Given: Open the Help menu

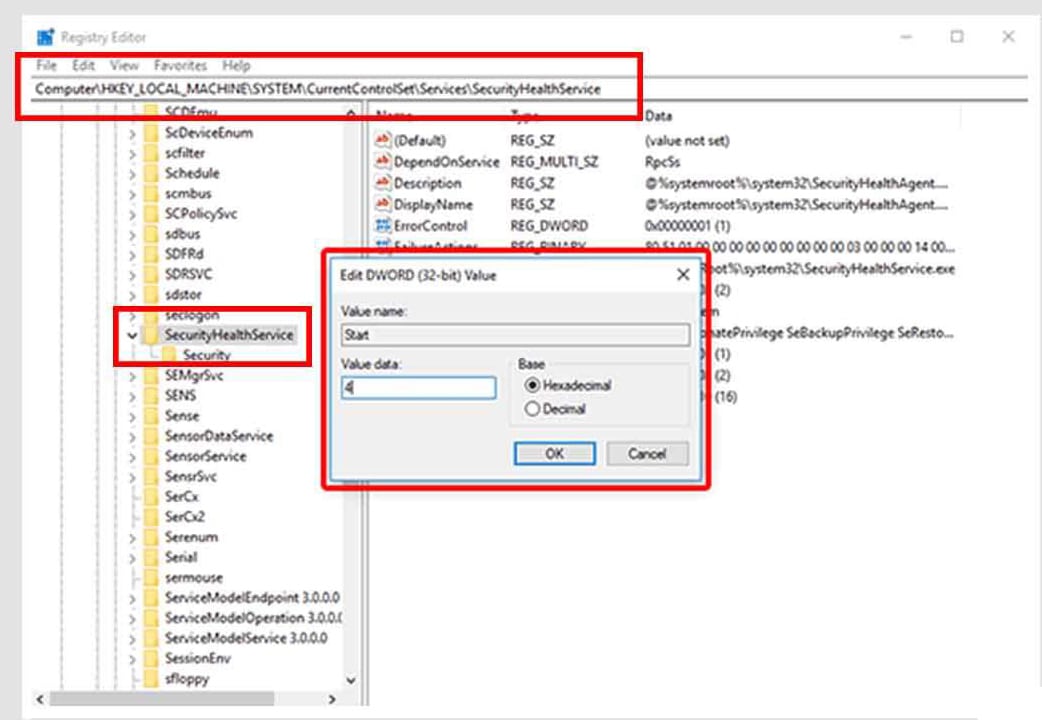Looking at the screenshot, I should tap(236, 65).
